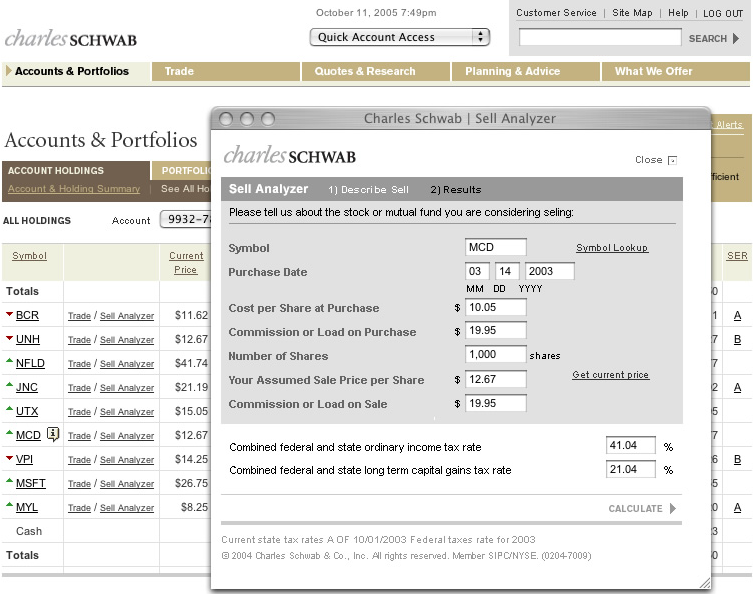
Task: Go to step 2) Results
Action: tap(456, 189)
